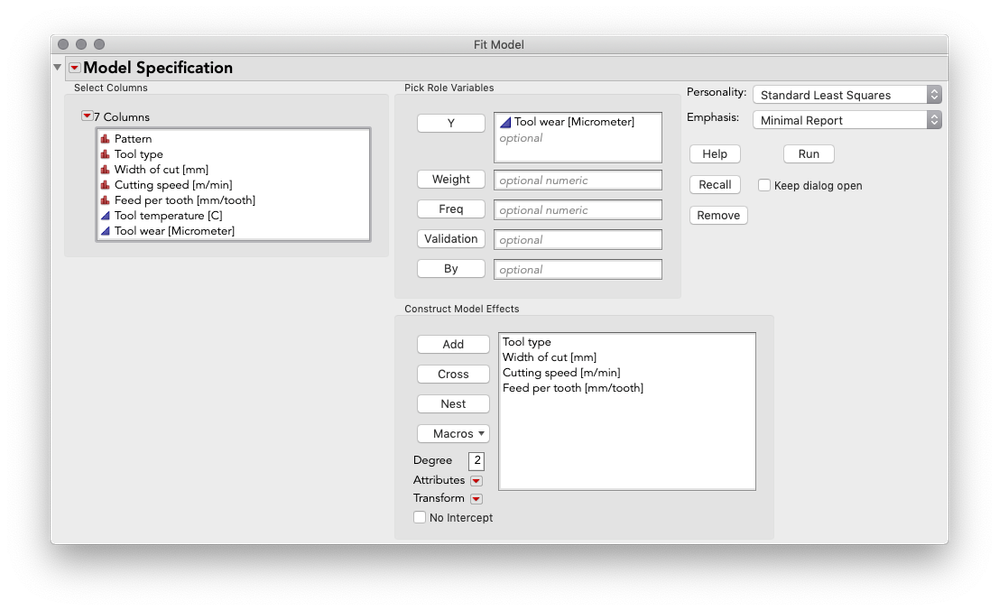This screenshot has height=611, width=999.
Task: Click the Tool temperature column's continuous icon
Action: pos(105,215)
